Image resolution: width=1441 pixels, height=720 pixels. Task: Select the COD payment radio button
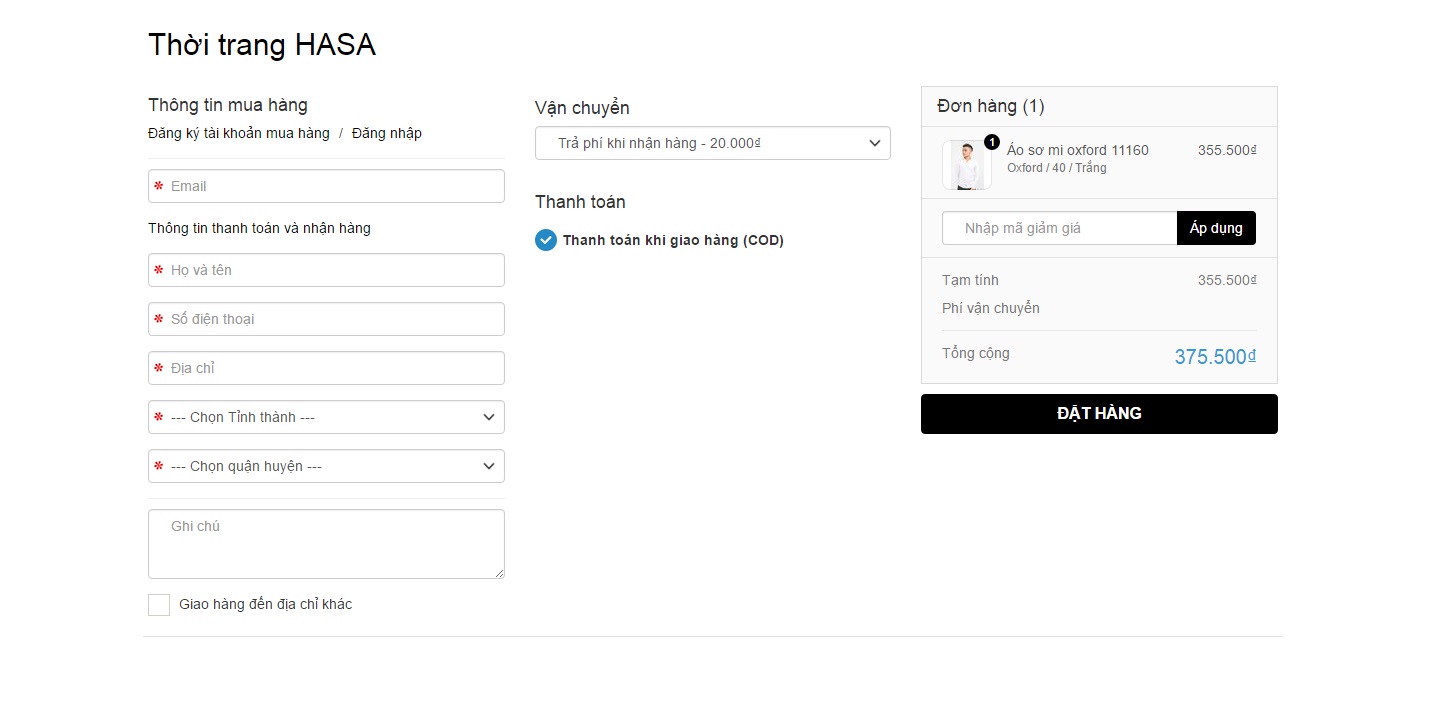(x=546, y=240)
